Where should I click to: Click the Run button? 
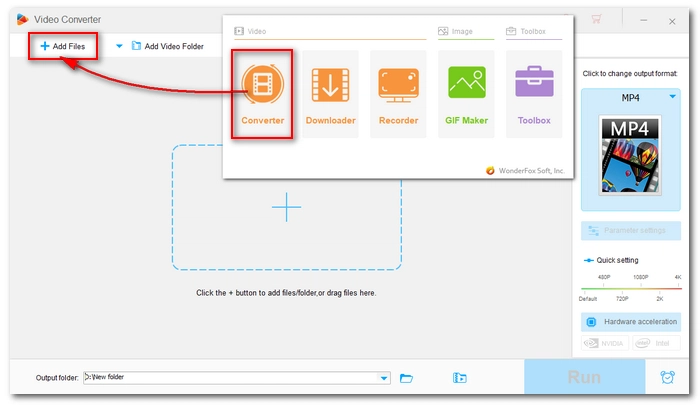[x=584, y=377]
